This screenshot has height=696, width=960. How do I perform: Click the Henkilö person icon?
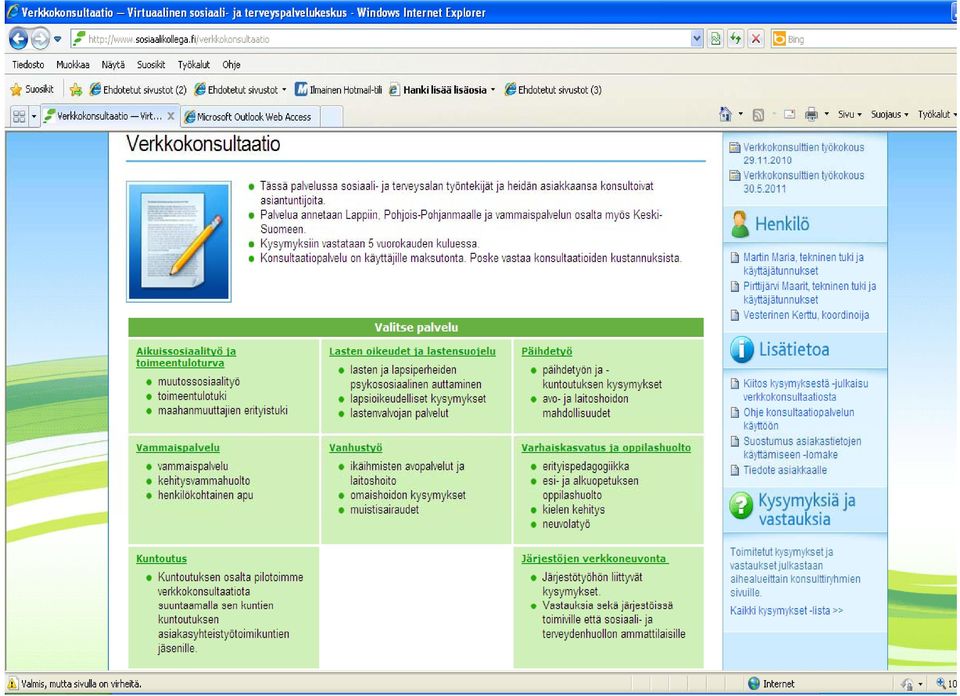(x=740, y=224)
